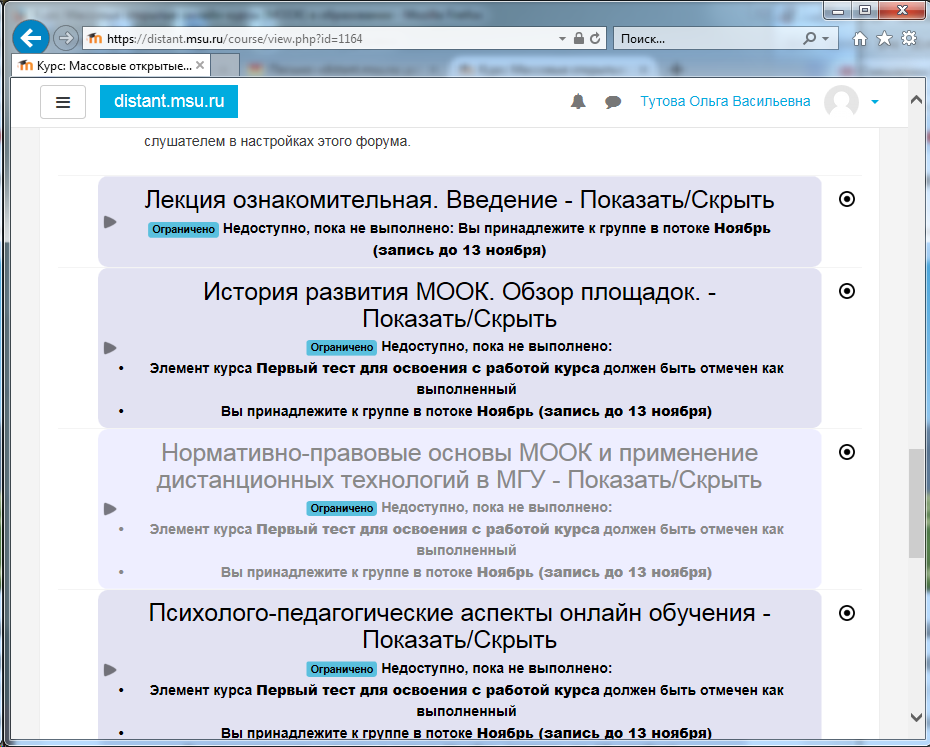Expand the 'Лекция ознакомительная' section triangle

pos(110,221)
